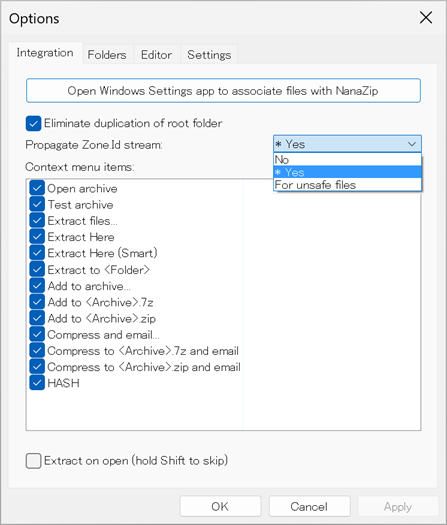Toggle the Extract Here (Smart) checkbox
The width and height of the screenshot is (447, 525).
37,253
